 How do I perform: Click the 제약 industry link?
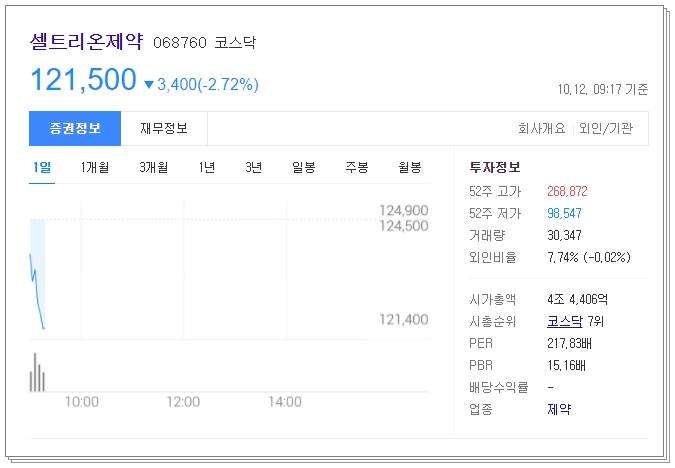559,409
